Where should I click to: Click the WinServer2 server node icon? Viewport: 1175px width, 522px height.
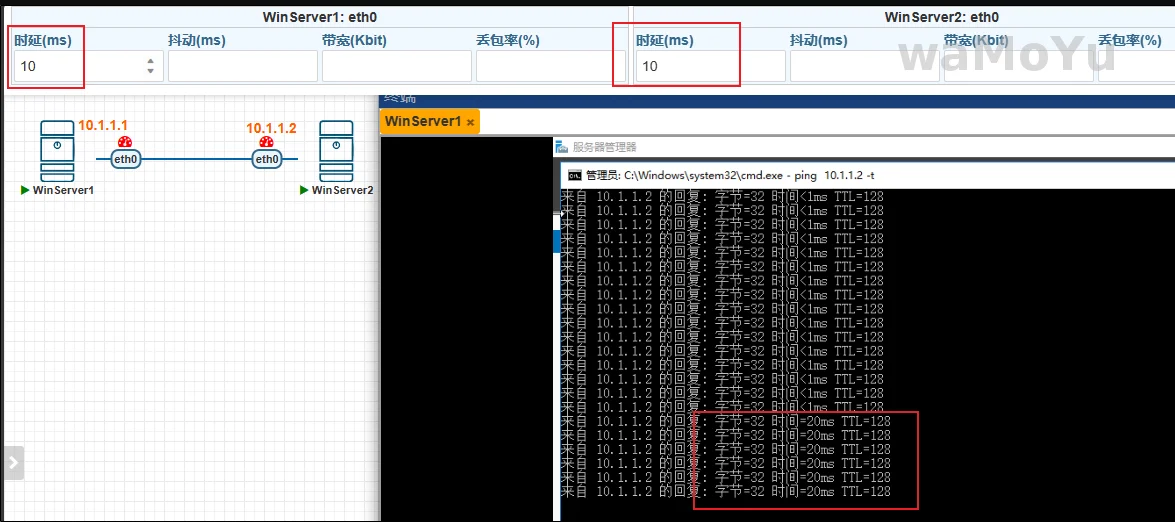[336, 151]
